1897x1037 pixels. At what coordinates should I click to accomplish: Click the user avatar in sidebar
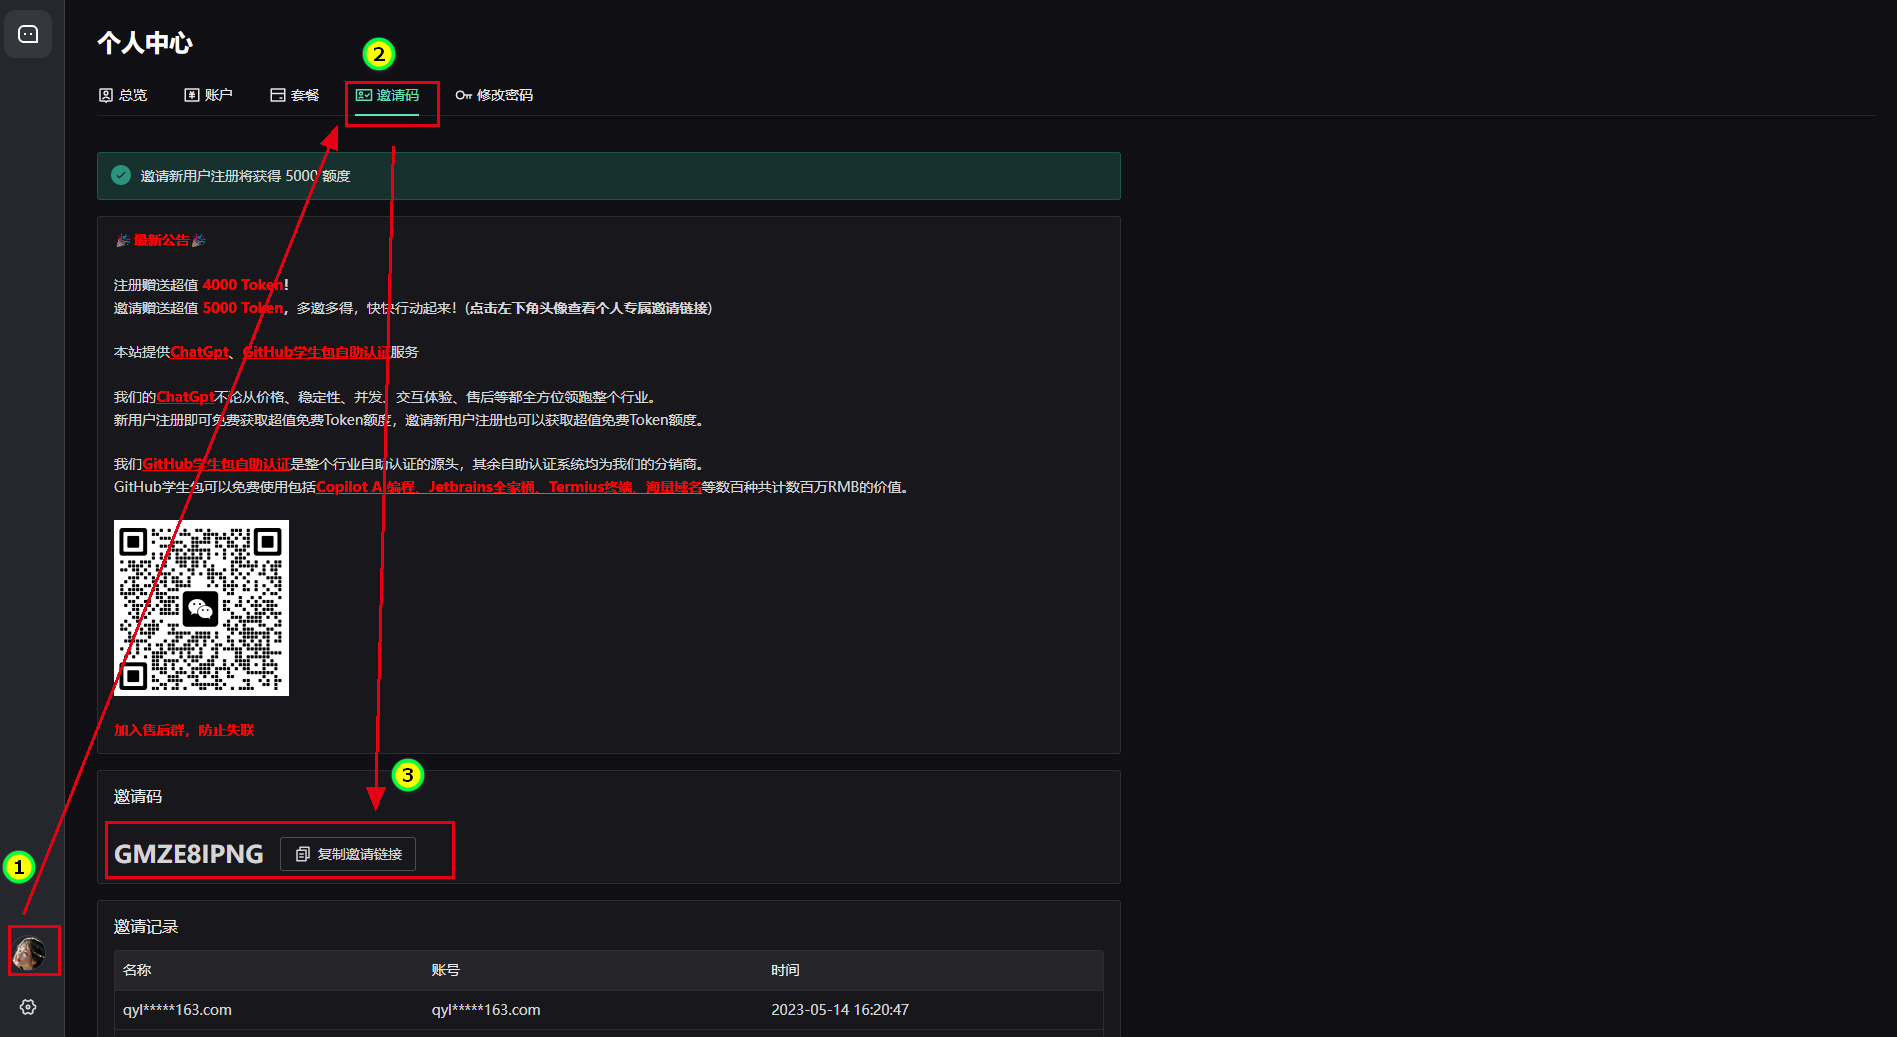coord(29,952)
